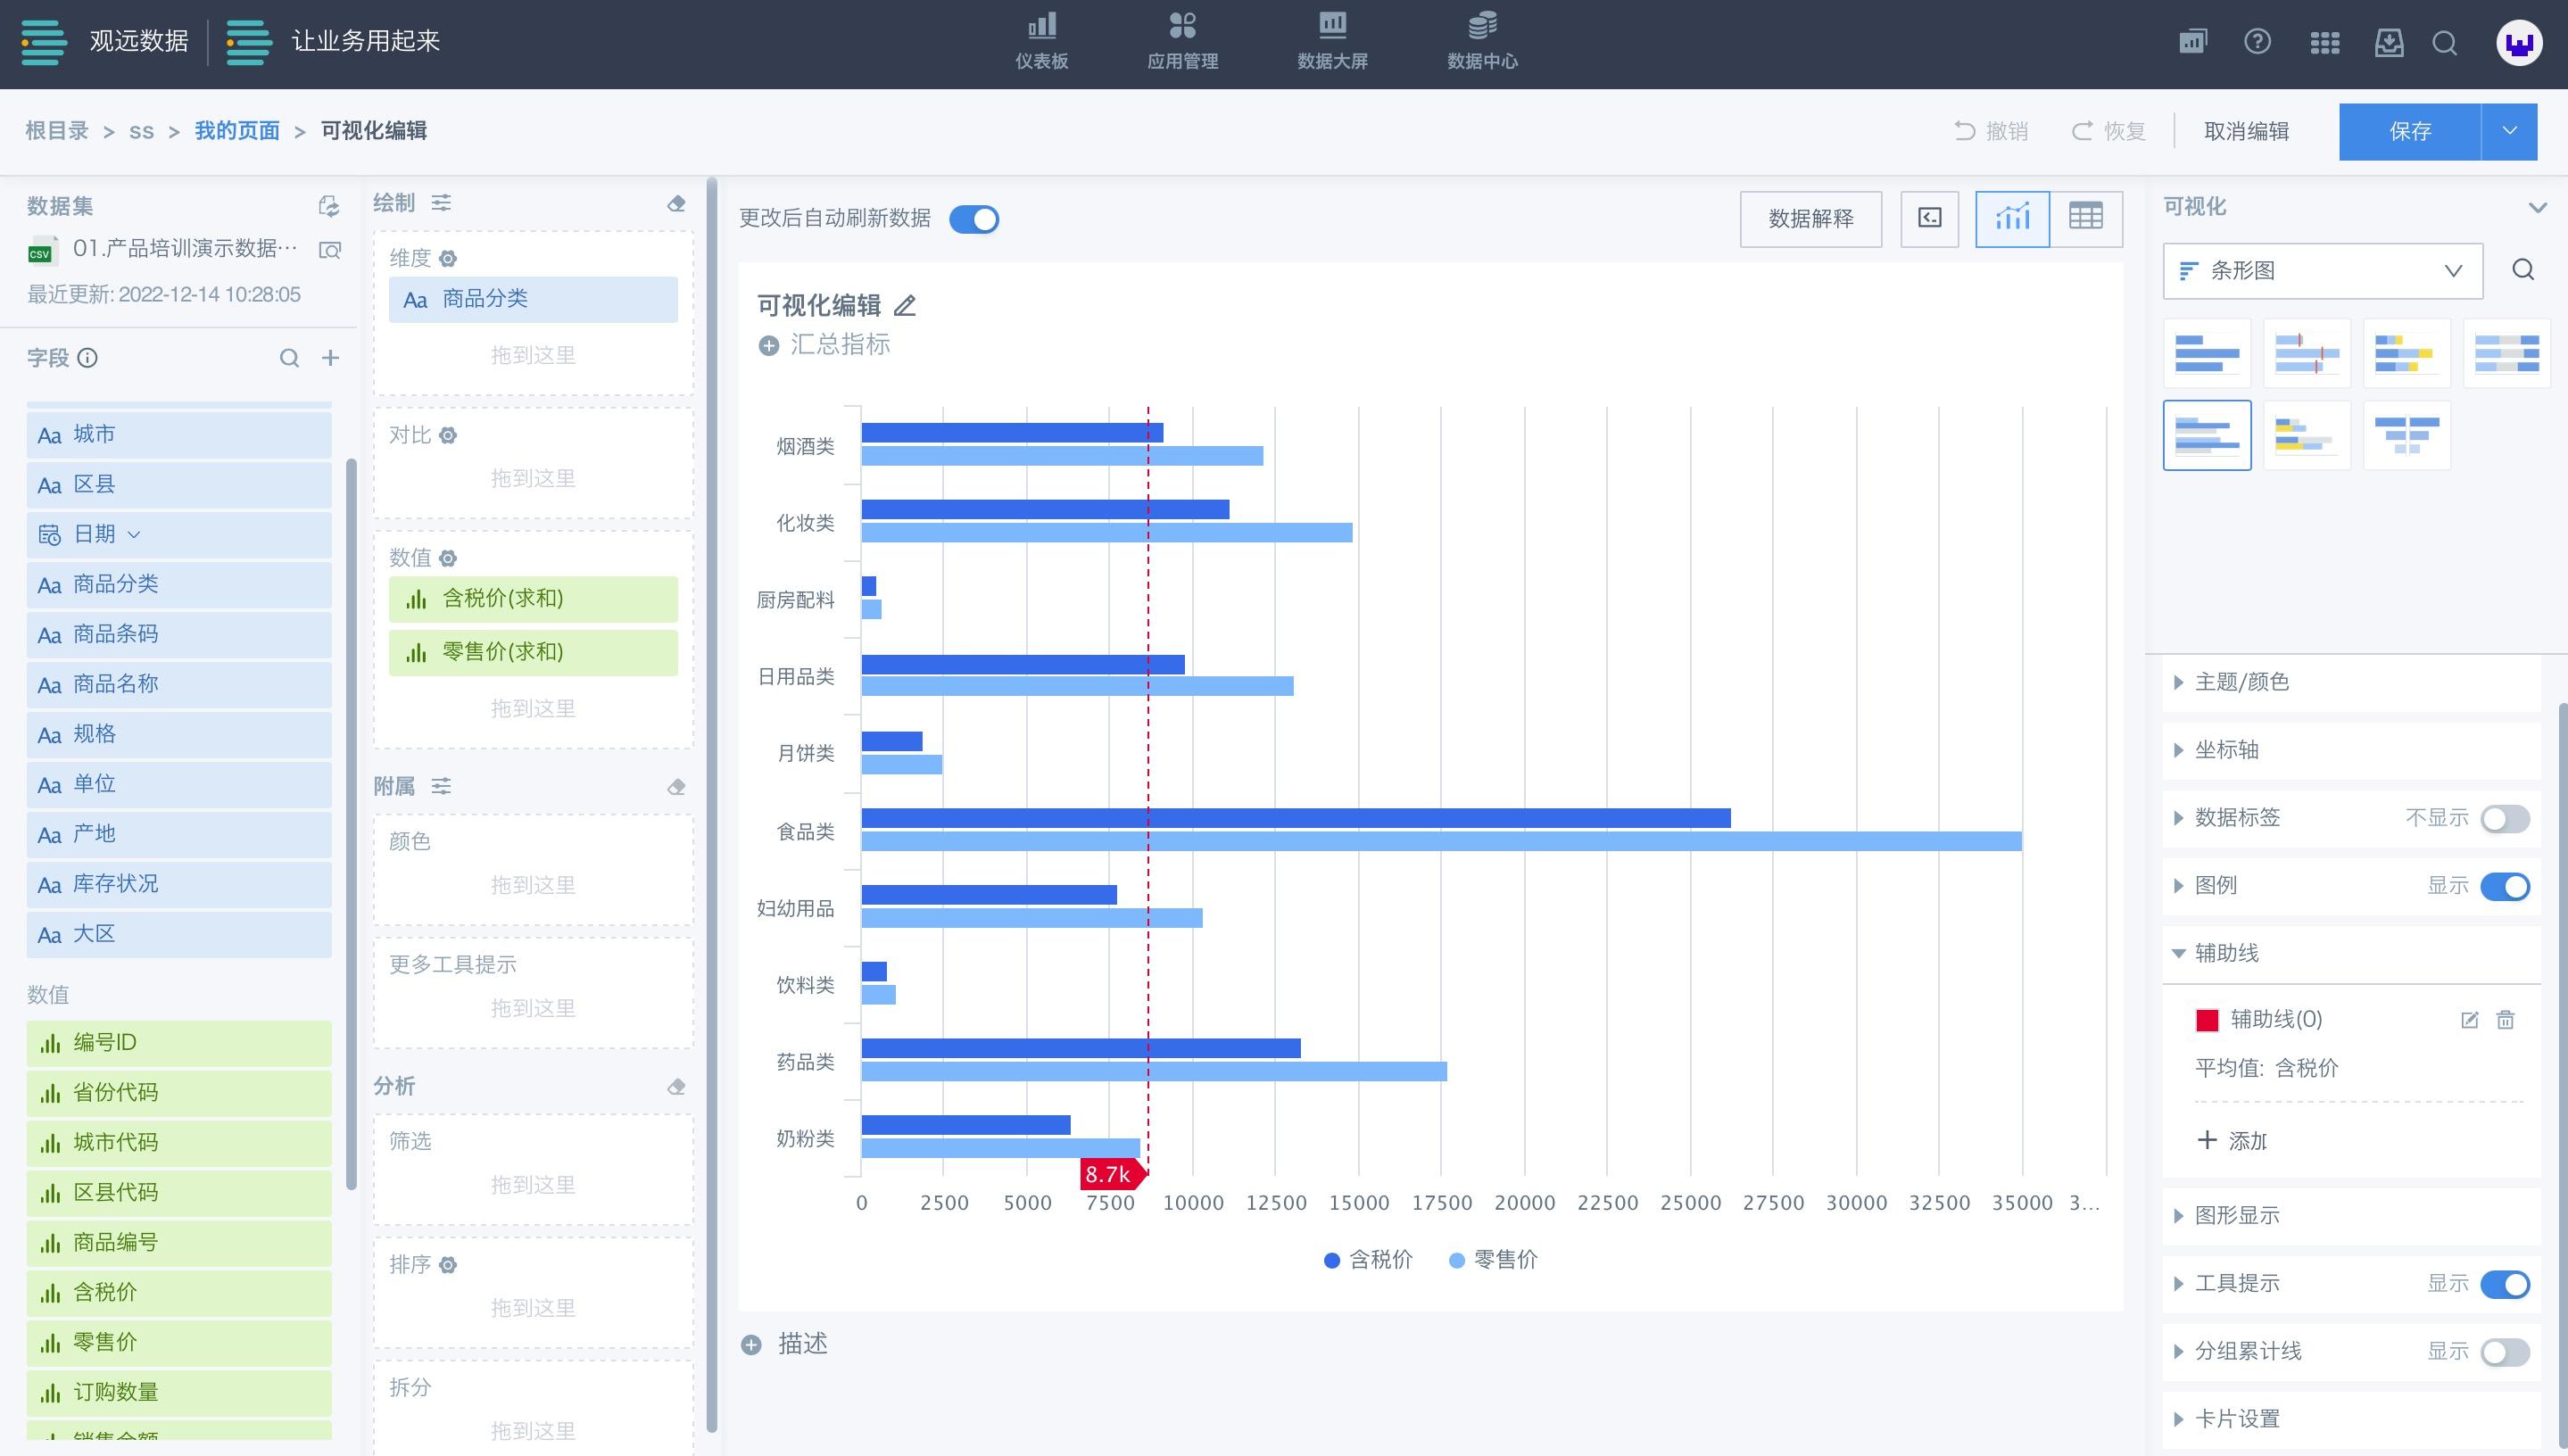Expand the 坐标轴 settings section
The image size is (2568, 1456).
2226,750
